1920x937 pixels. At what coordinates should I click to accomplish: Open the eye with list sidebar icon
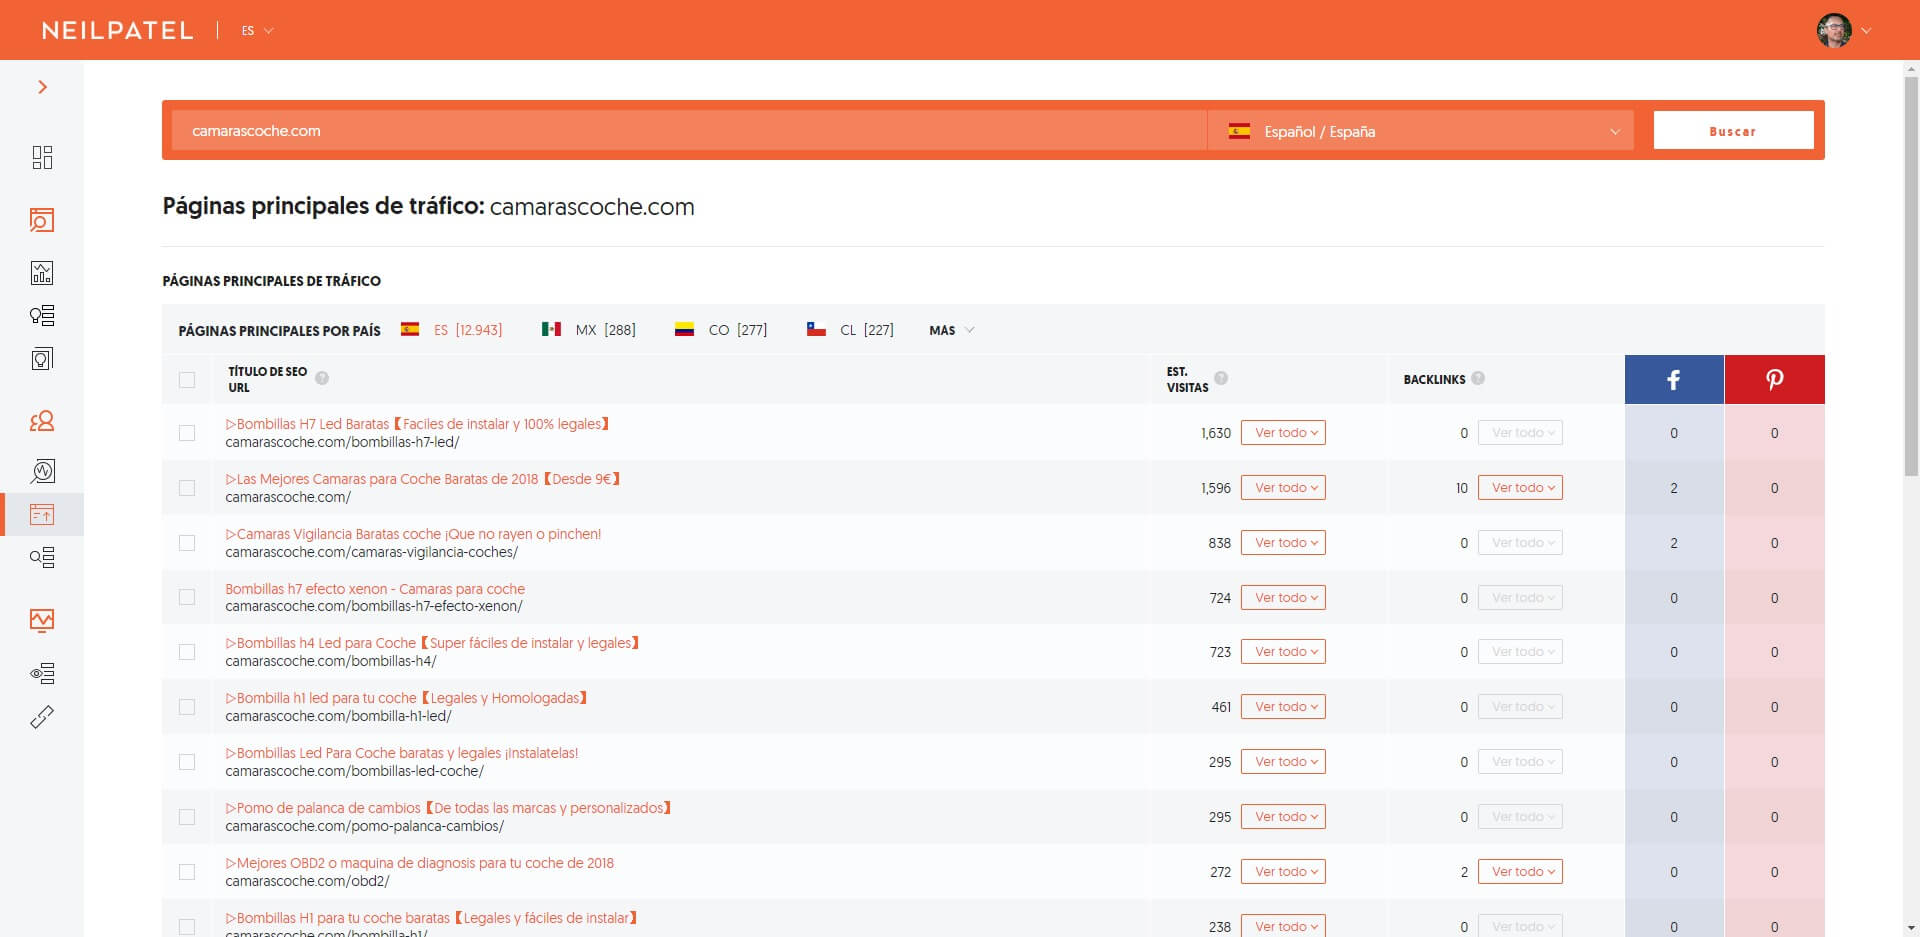pos(42,673)
